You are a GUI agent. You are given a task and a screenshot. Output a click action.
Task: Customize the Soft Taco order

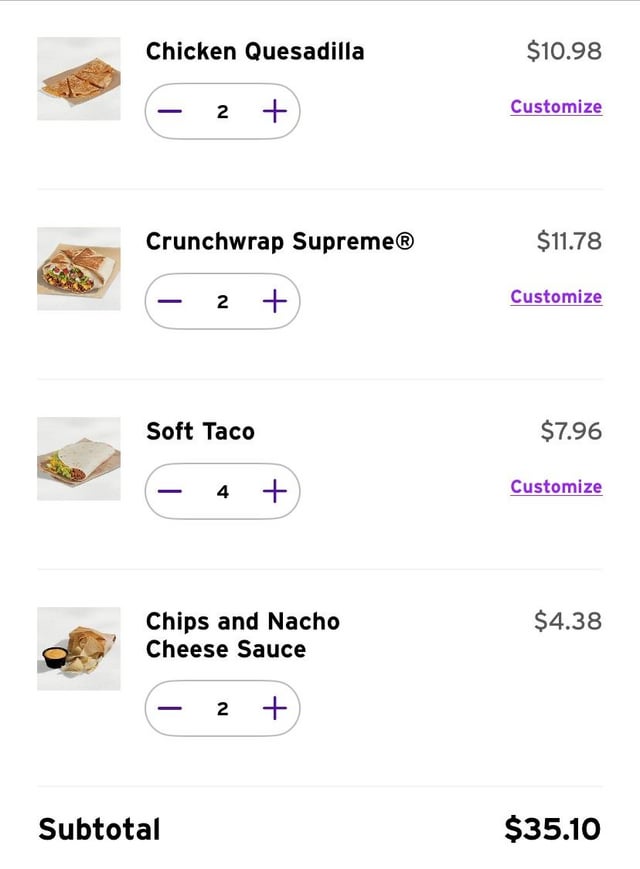tap(556, 487)
